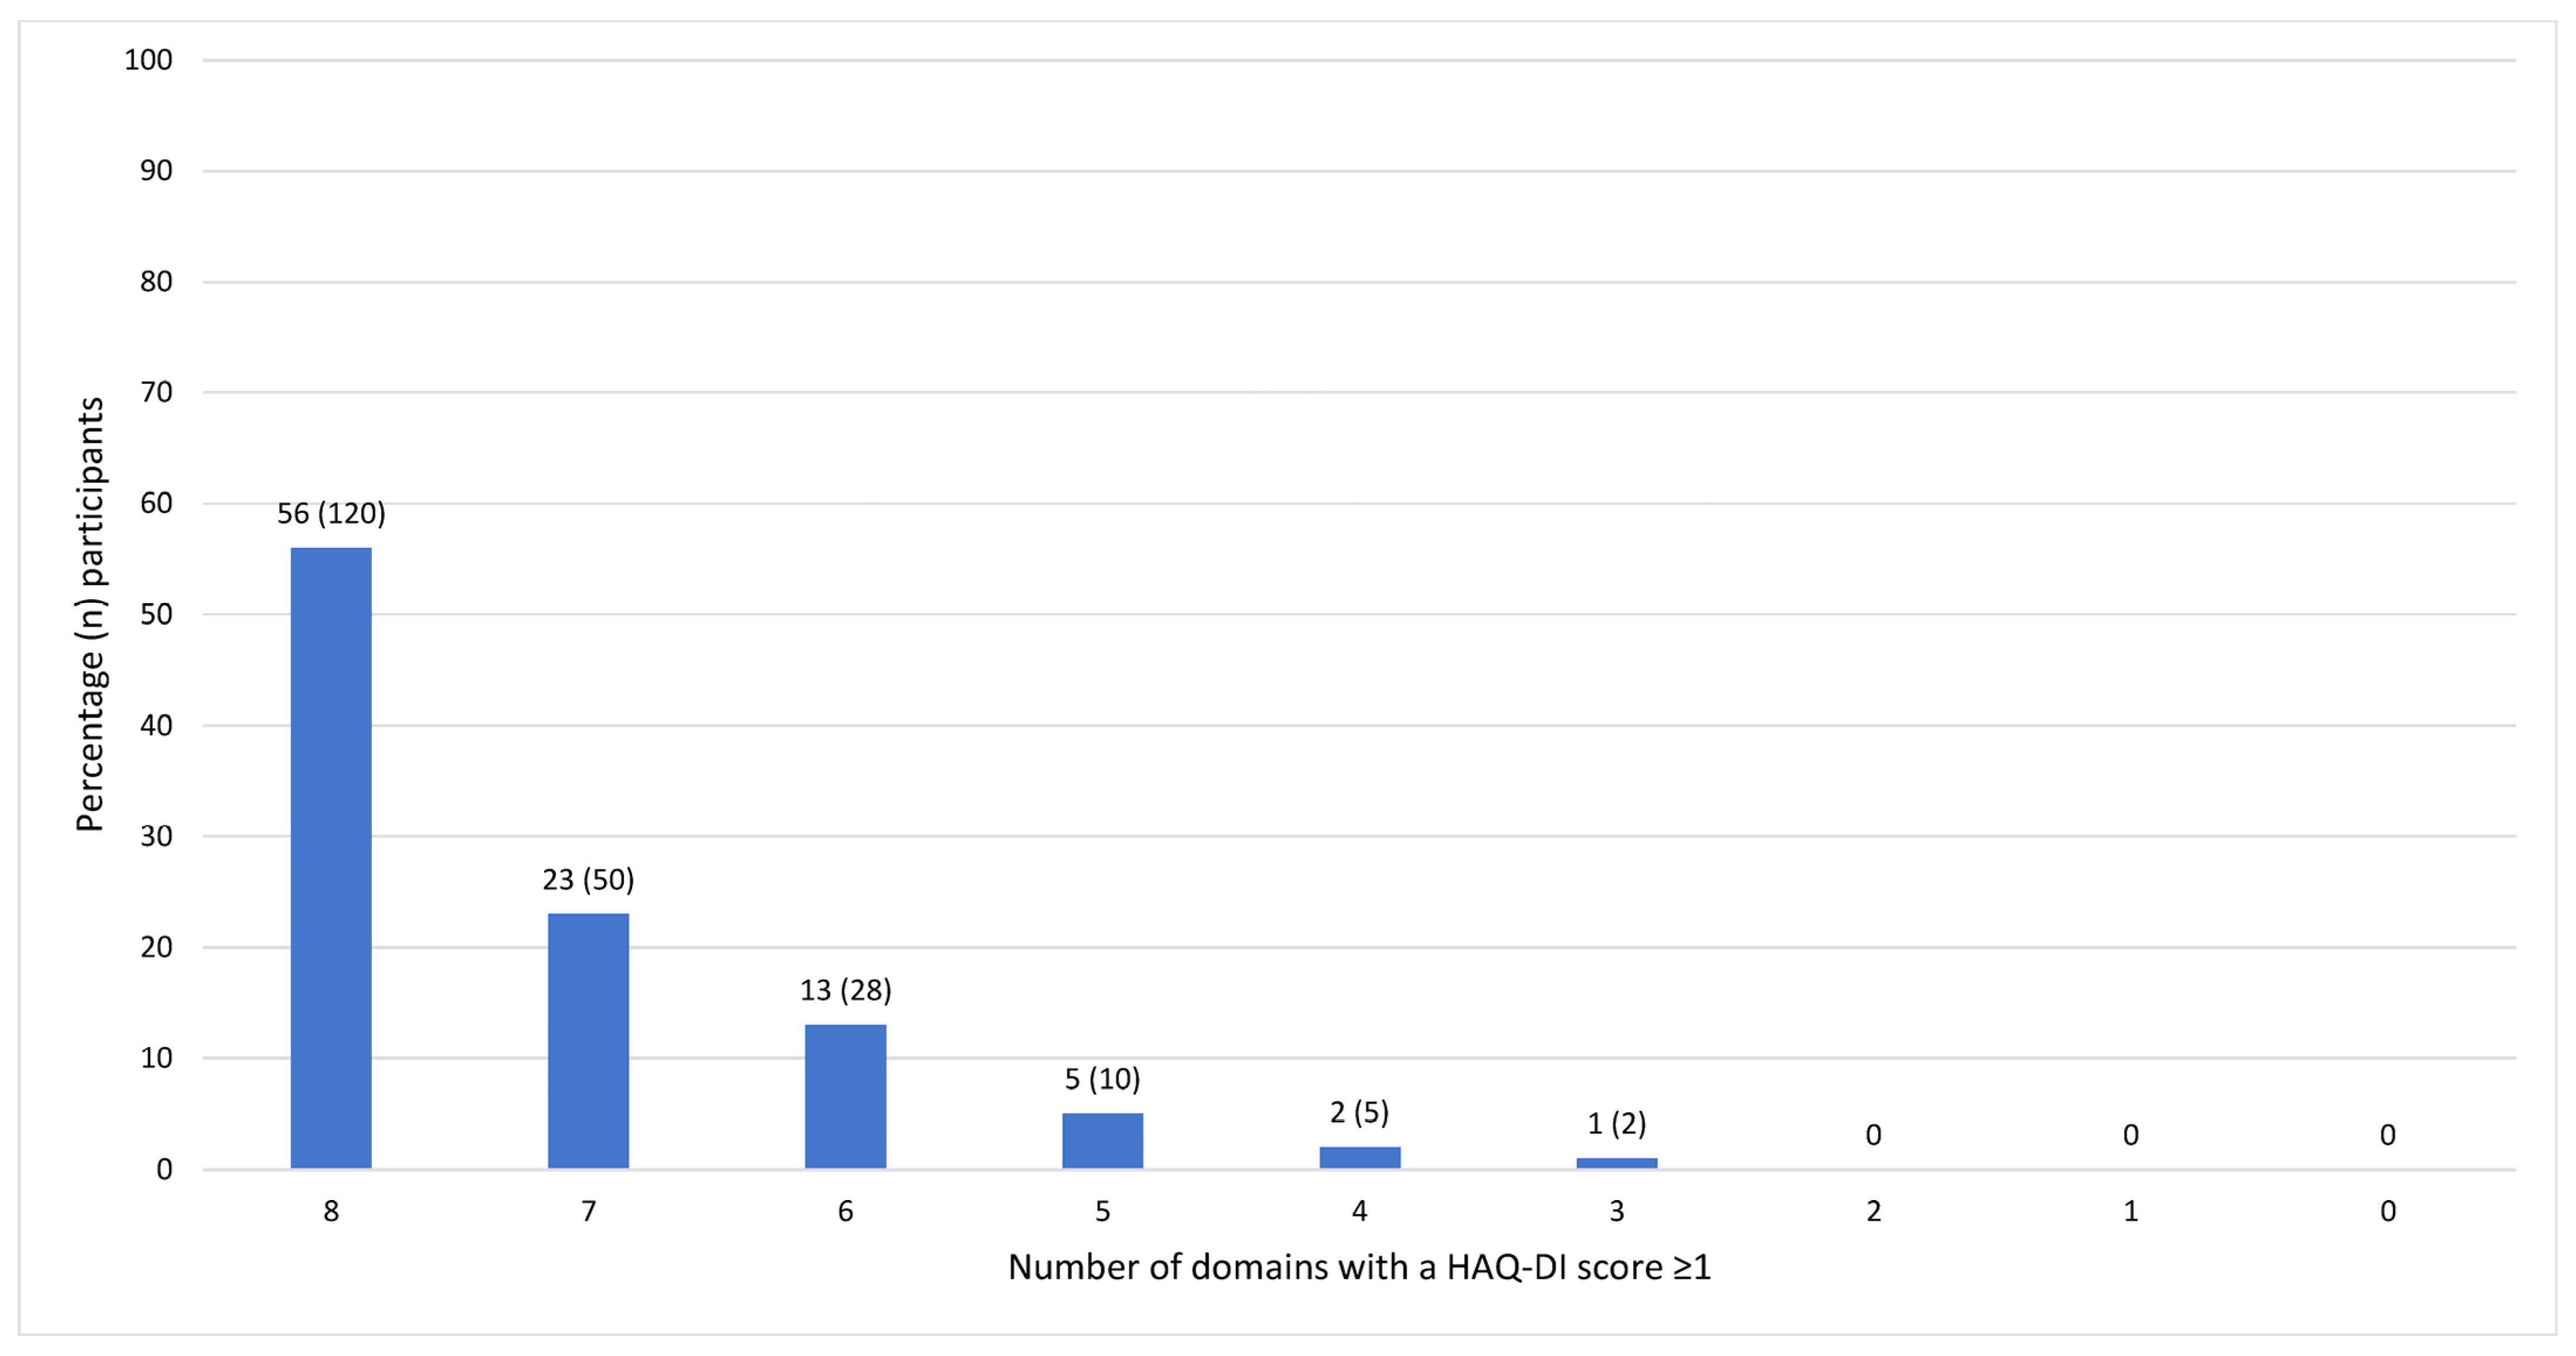Click the x-axis category label 2
Screen dimensions: 2576x1356
(x=1873, y=1212)
